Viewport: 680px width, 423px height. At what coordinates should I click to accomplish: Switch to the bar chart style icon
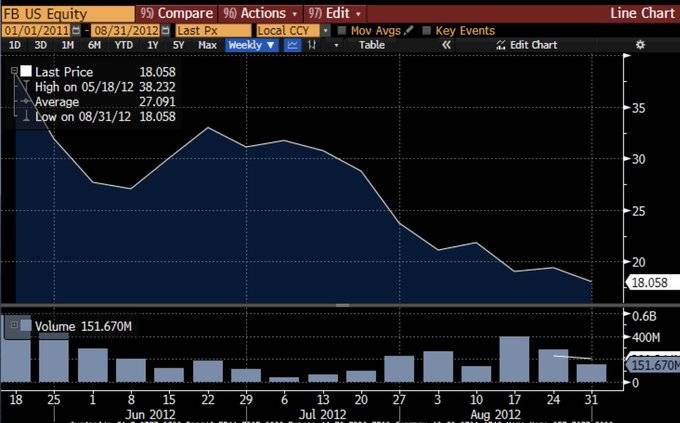(x=312, y=45)
